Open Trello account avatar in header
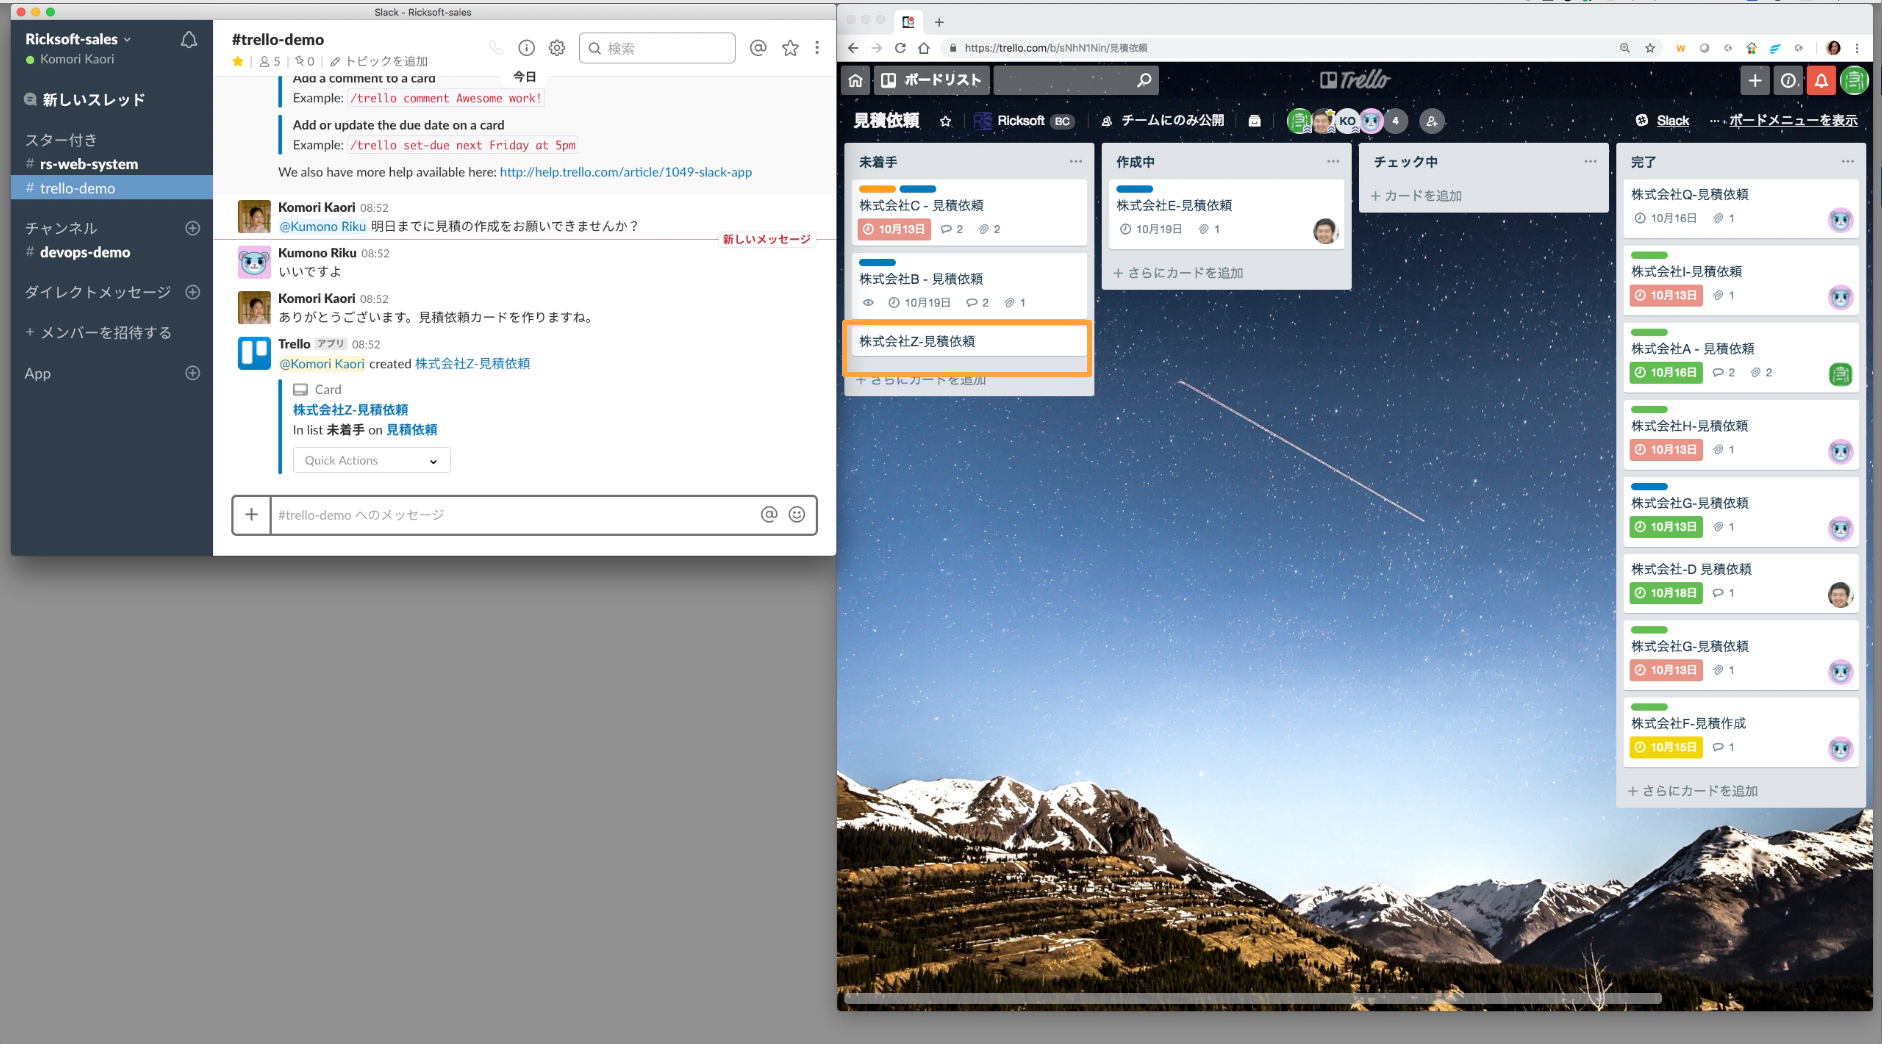1882x1044 pixels. tap(1854, 80)
